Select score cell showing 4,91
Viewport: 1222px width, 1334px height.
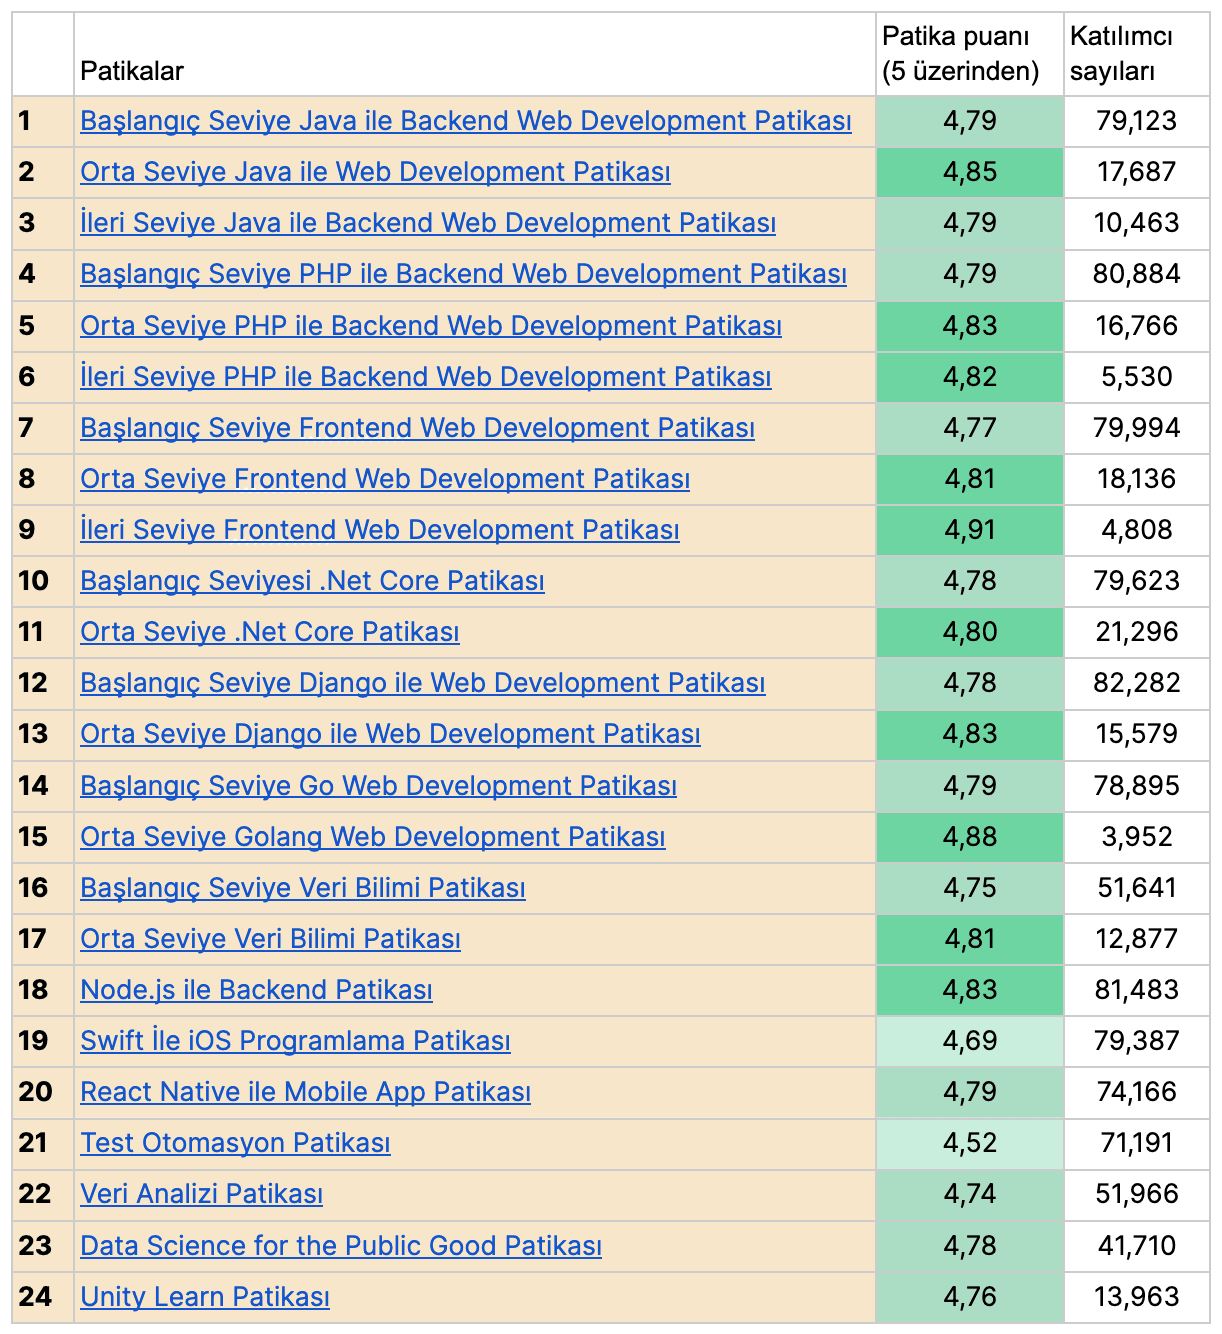tap(969, 530)
